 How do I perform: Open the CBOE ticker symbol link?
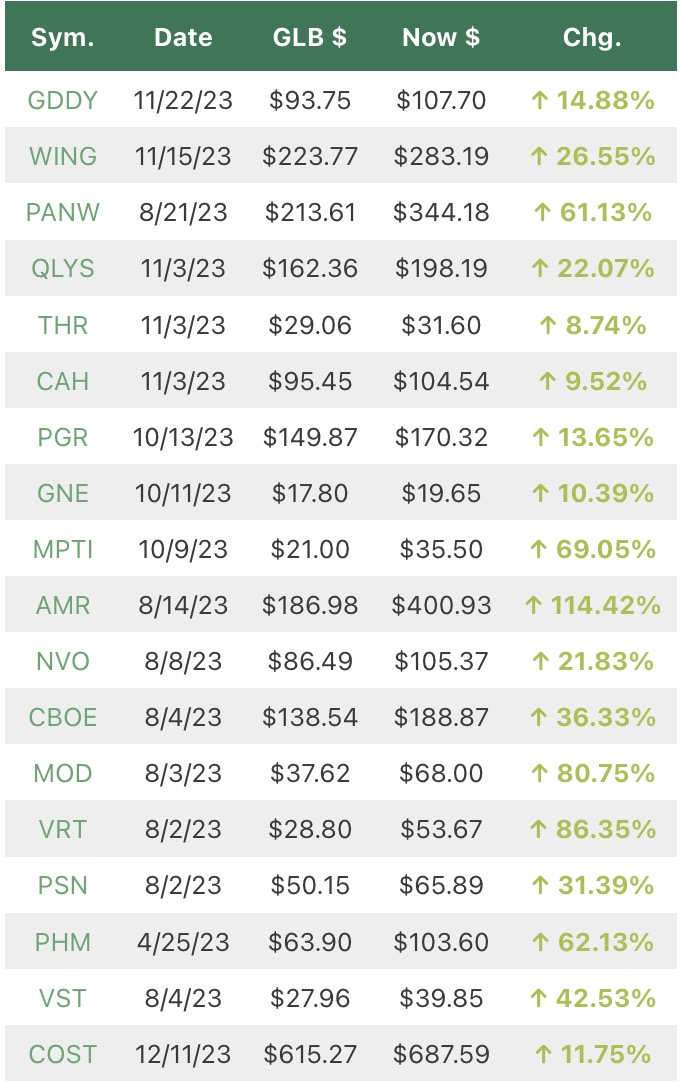[63, 718]
